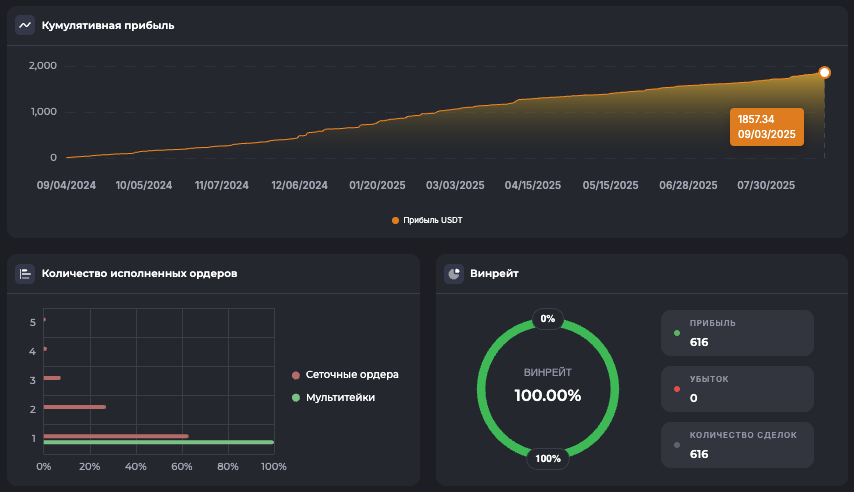This screenshot has height=492, width=854.
Task: Select the last data point on the profit chart
Action: (824, 72)
